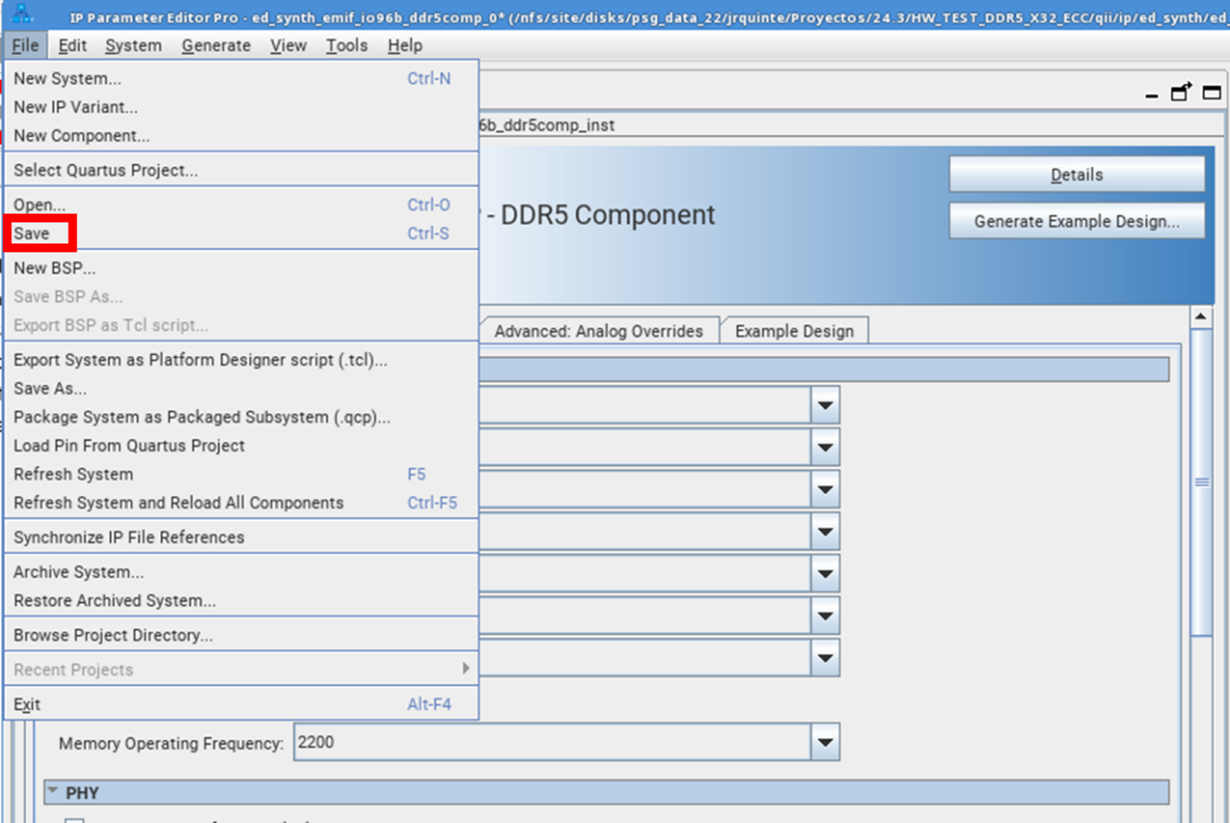Open first parameter dropdown arrow below tabs
1230x823 pixels.
(x=825, y=405)
